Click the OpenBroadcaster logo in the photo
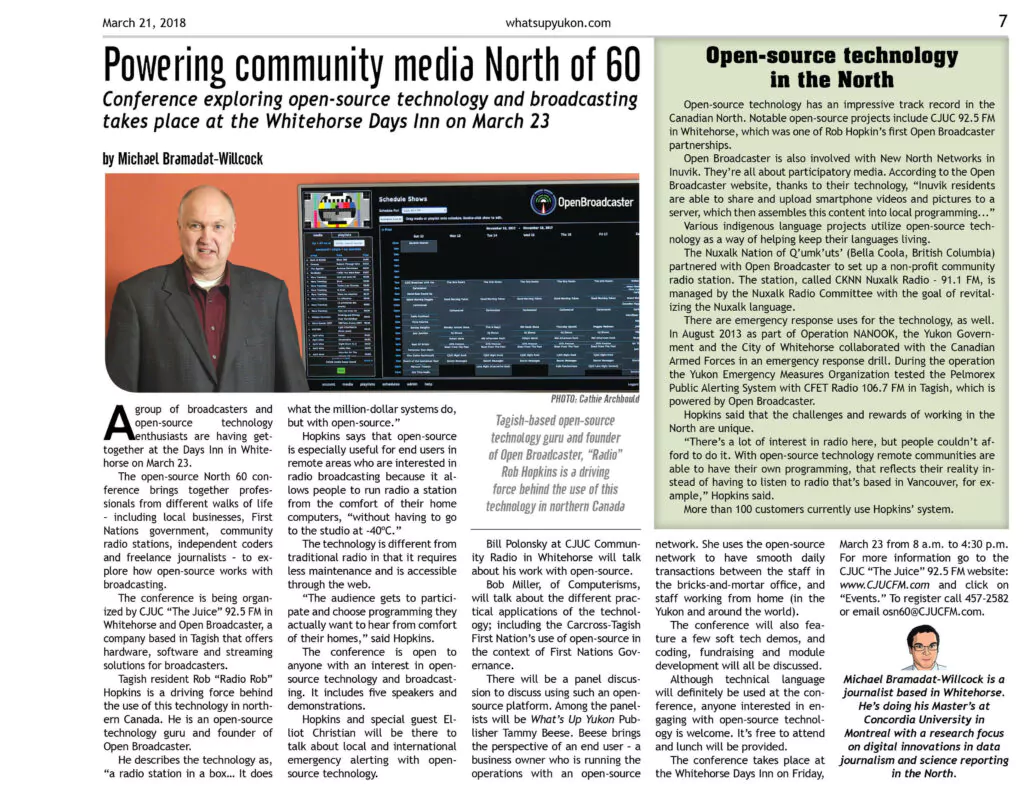The width and height of the screenshot is (1024, 788). [582, 202]
